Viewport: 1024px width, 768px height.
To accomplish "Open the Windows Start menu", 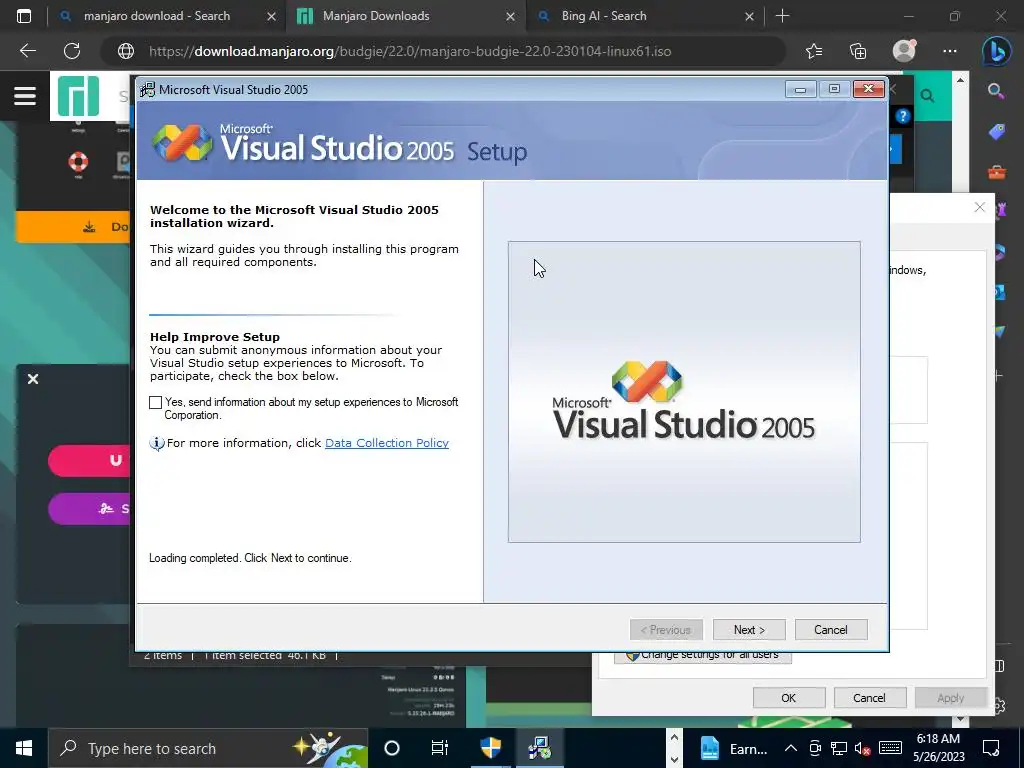I will point(24,748).
